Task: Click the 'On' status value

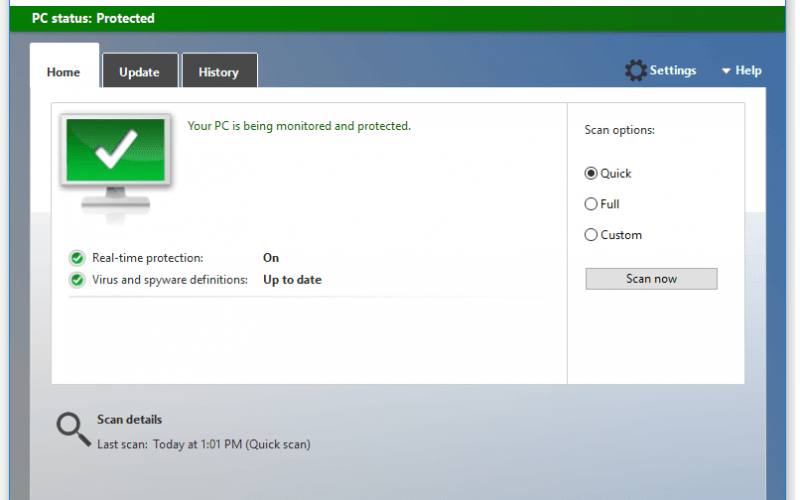Action: (271, 258)
